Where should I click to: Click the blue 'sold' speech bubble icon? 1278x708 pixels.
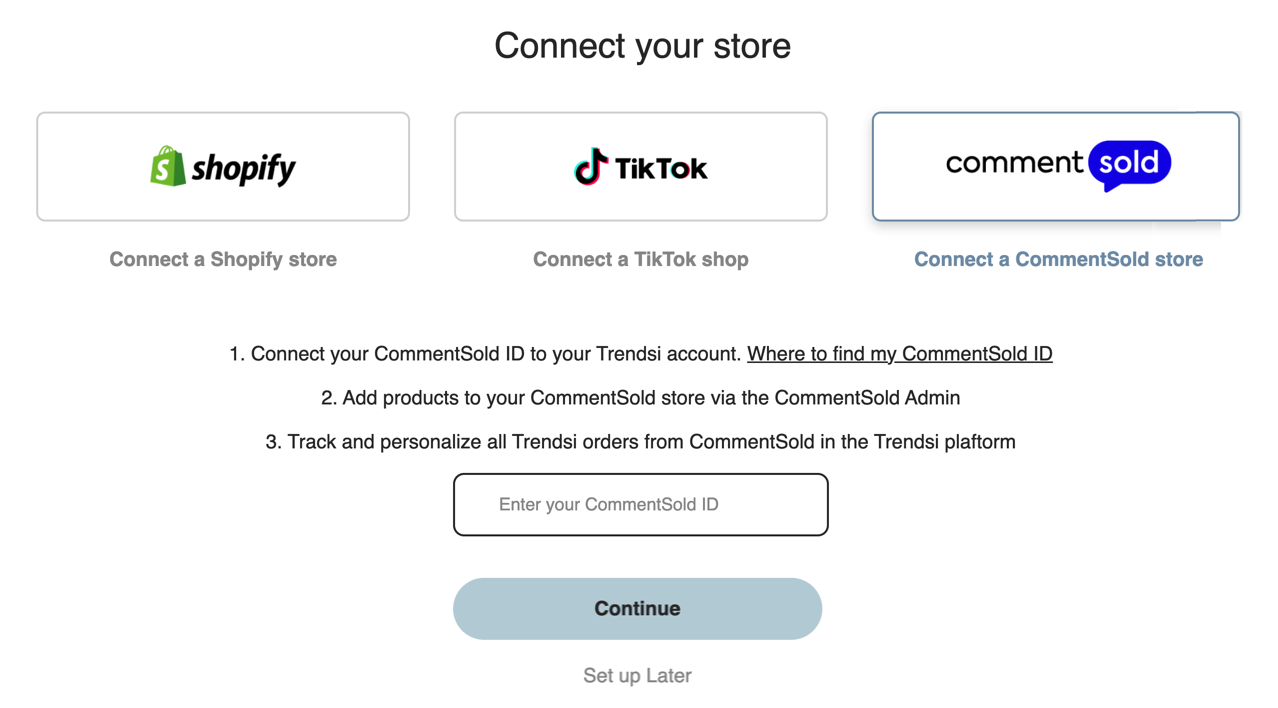(x=1129, y=165)
